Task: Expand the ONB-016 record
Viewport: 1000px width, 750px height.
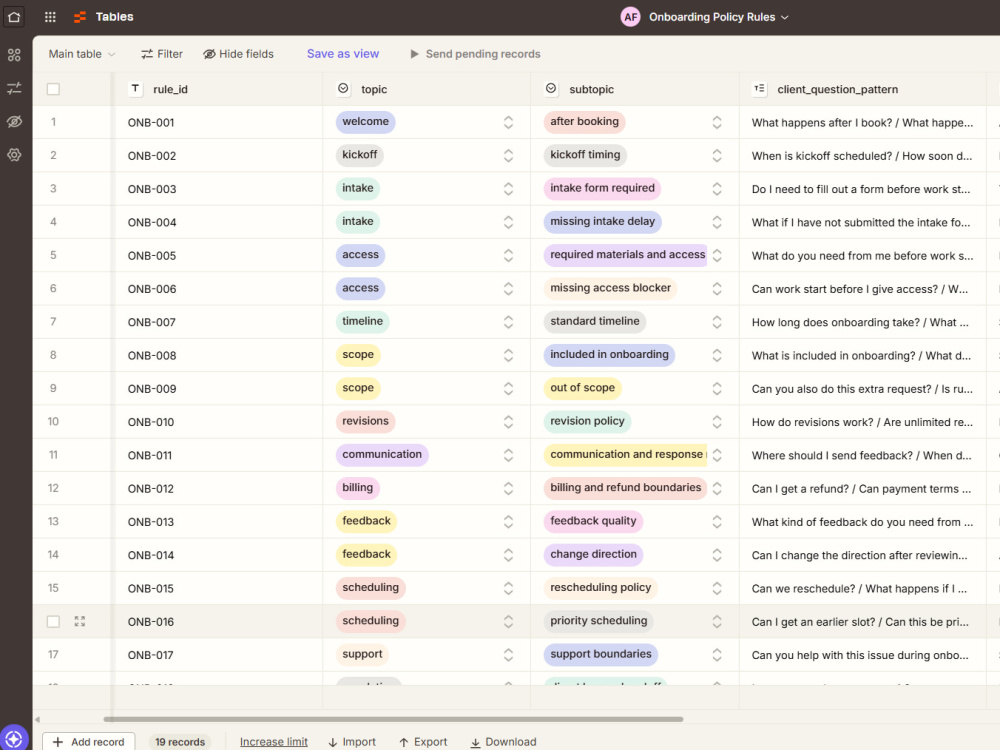Action: coord(80,621)
